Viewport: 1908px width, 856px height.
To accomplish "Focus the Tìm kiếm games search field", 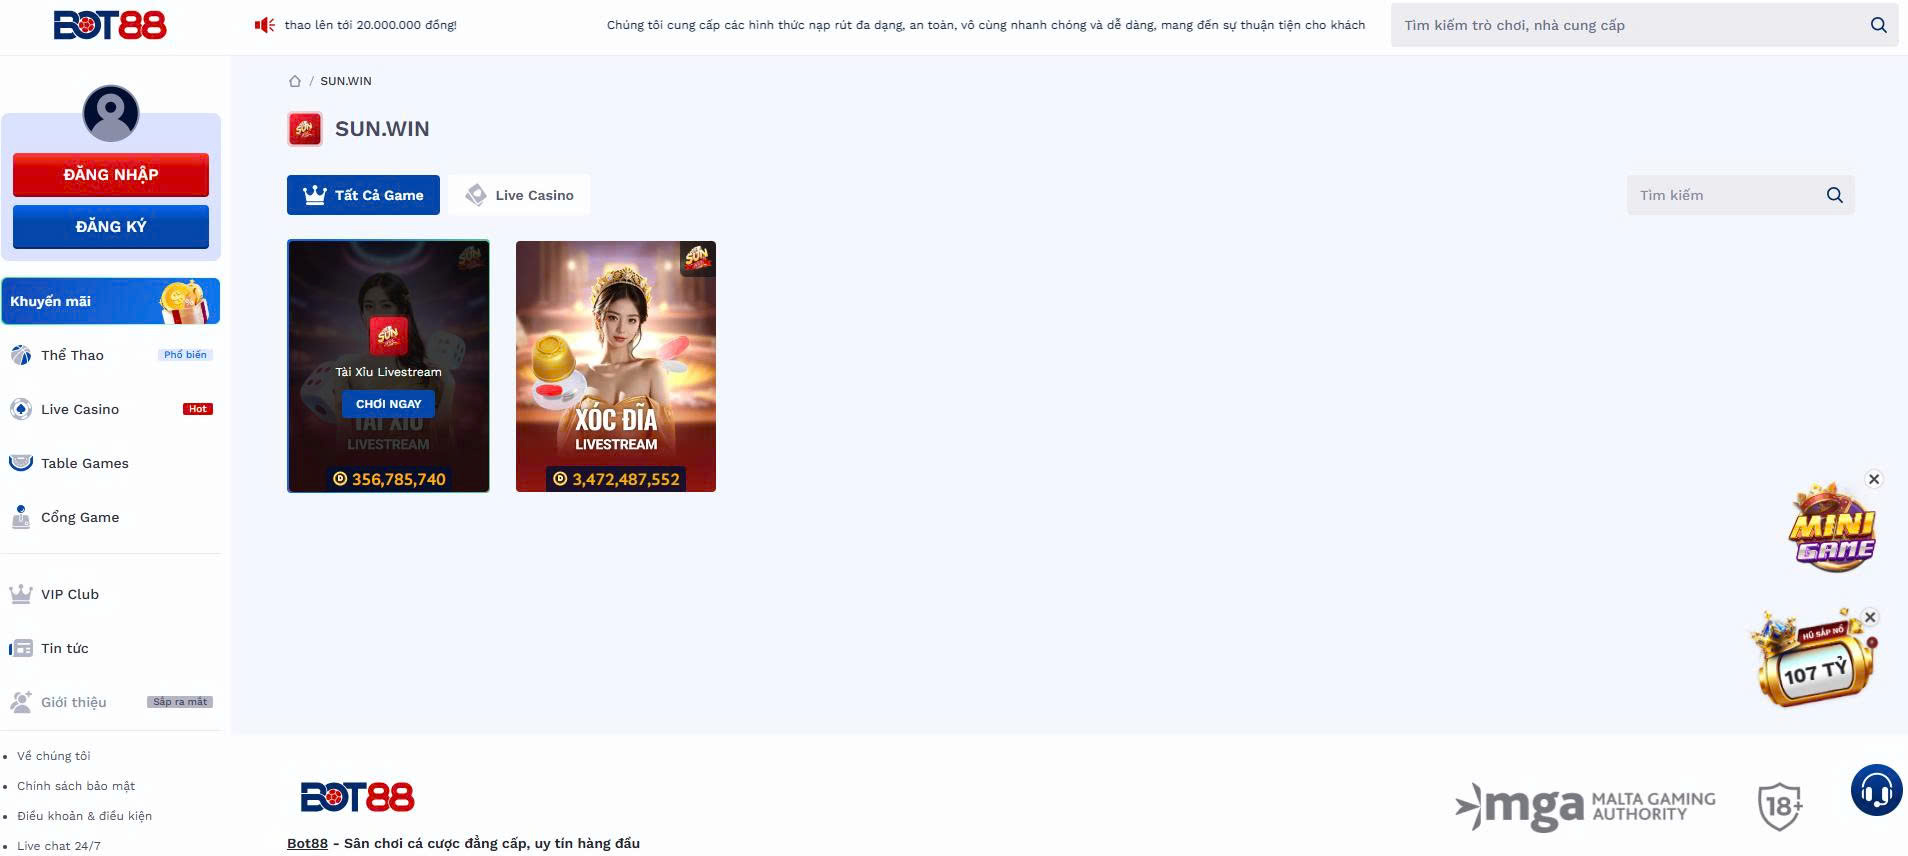I will pos(1725,195).
